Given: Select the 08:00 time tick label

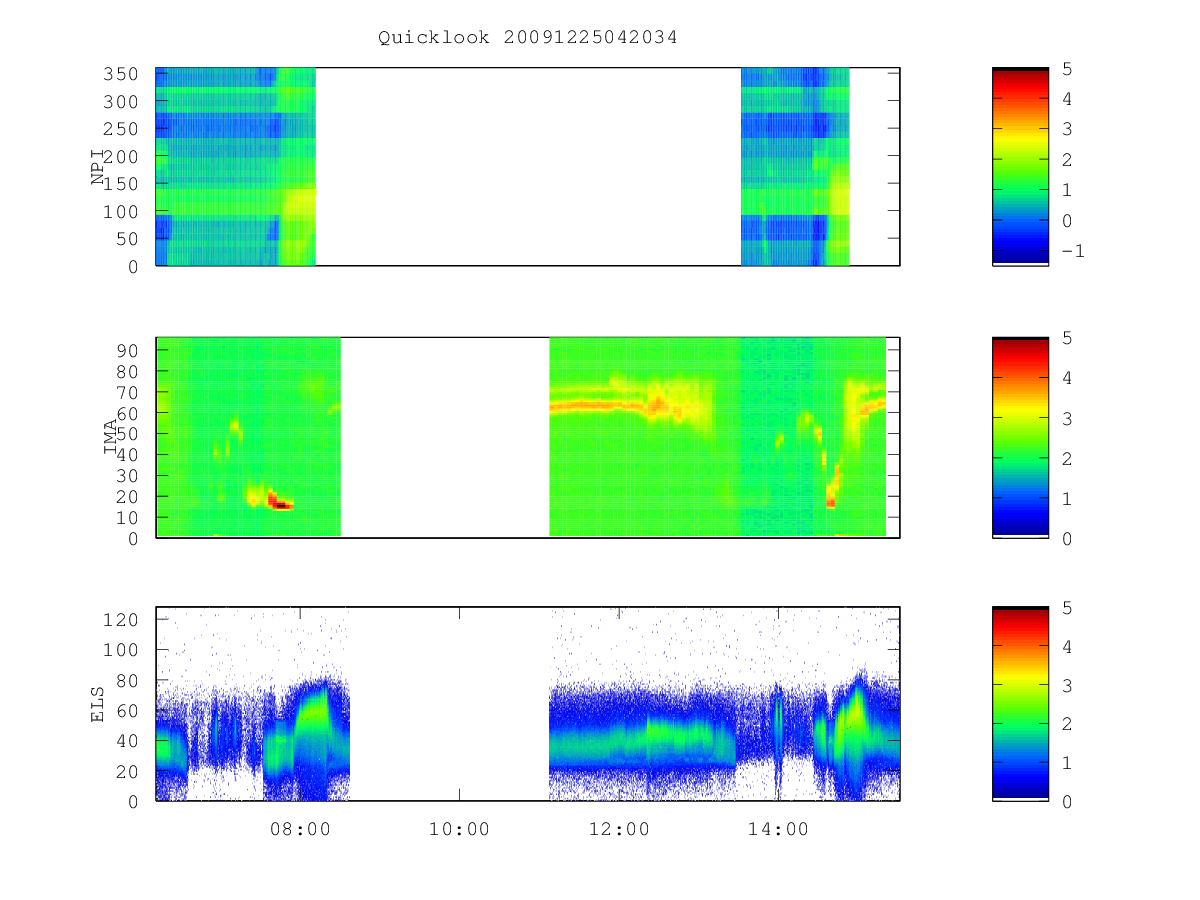Looking at the screenshot, I should click(x=300, y=829).
